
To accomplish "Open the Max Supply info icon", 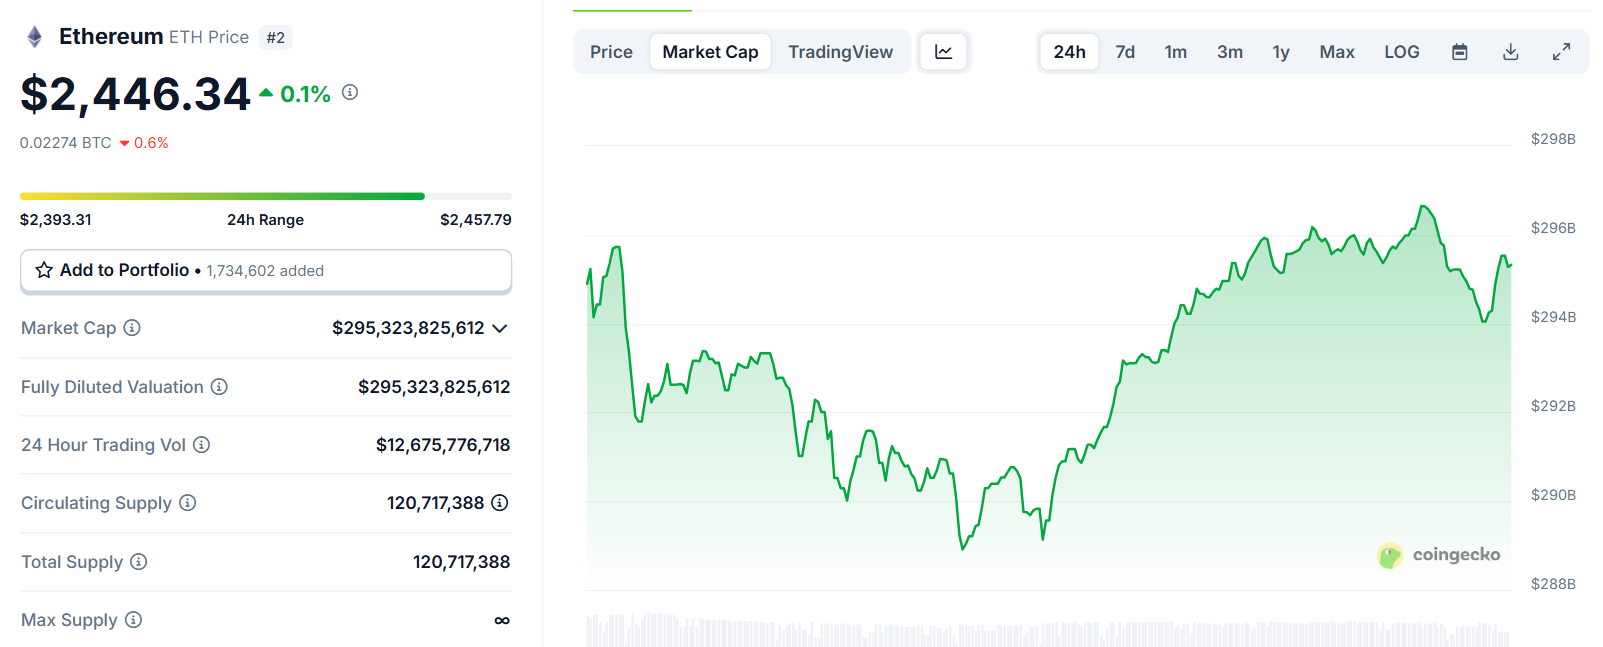I will click(133, 620).
